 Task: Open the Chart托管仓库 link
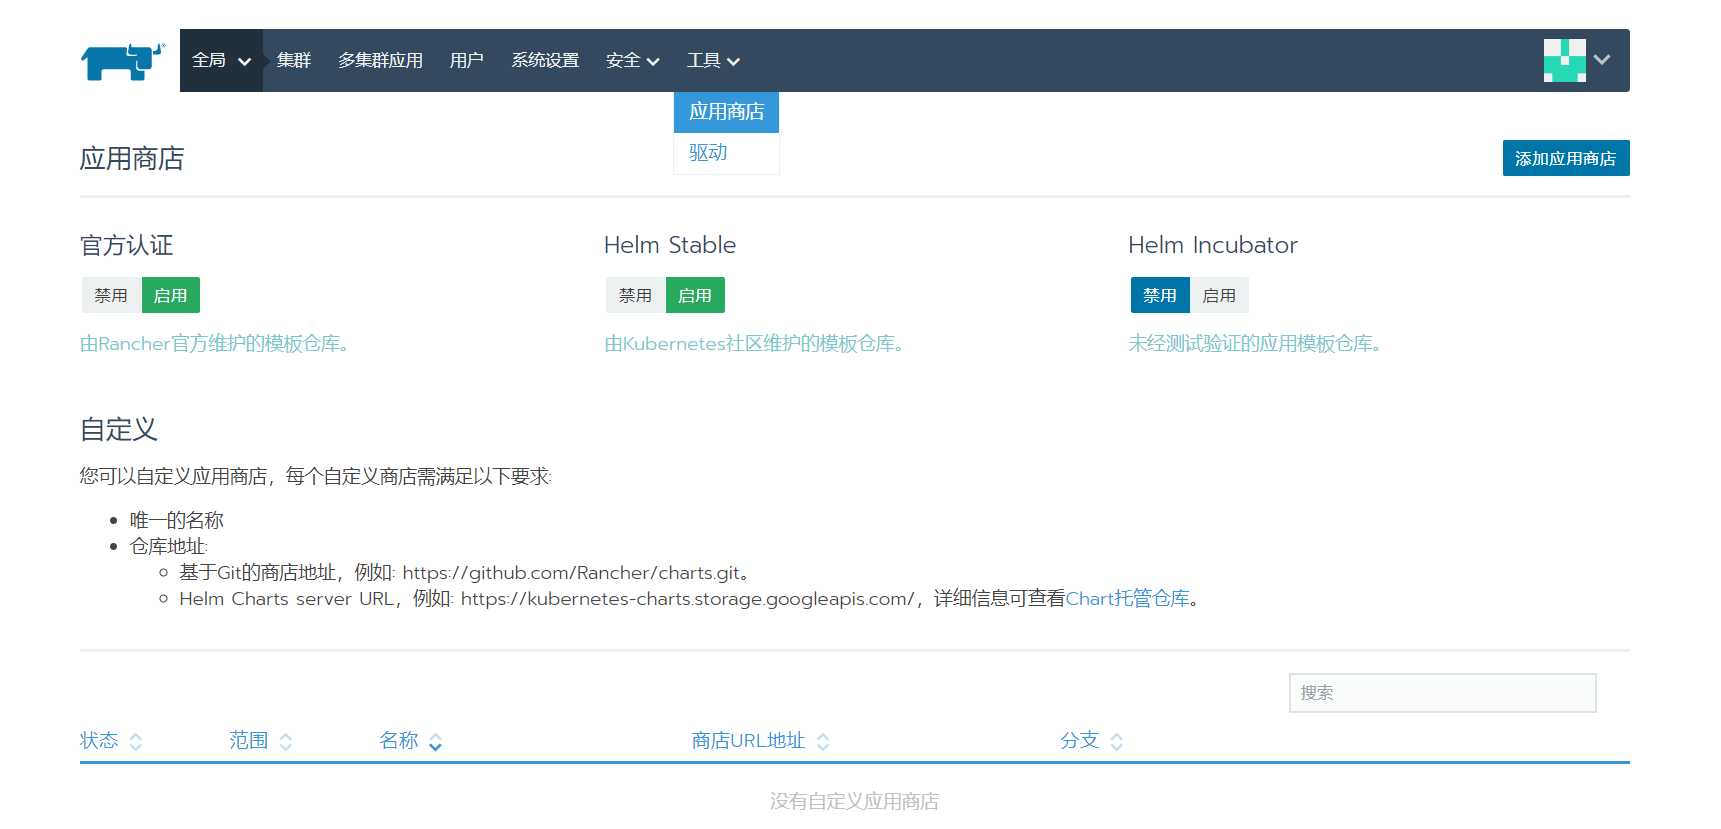coord(1127,599)
